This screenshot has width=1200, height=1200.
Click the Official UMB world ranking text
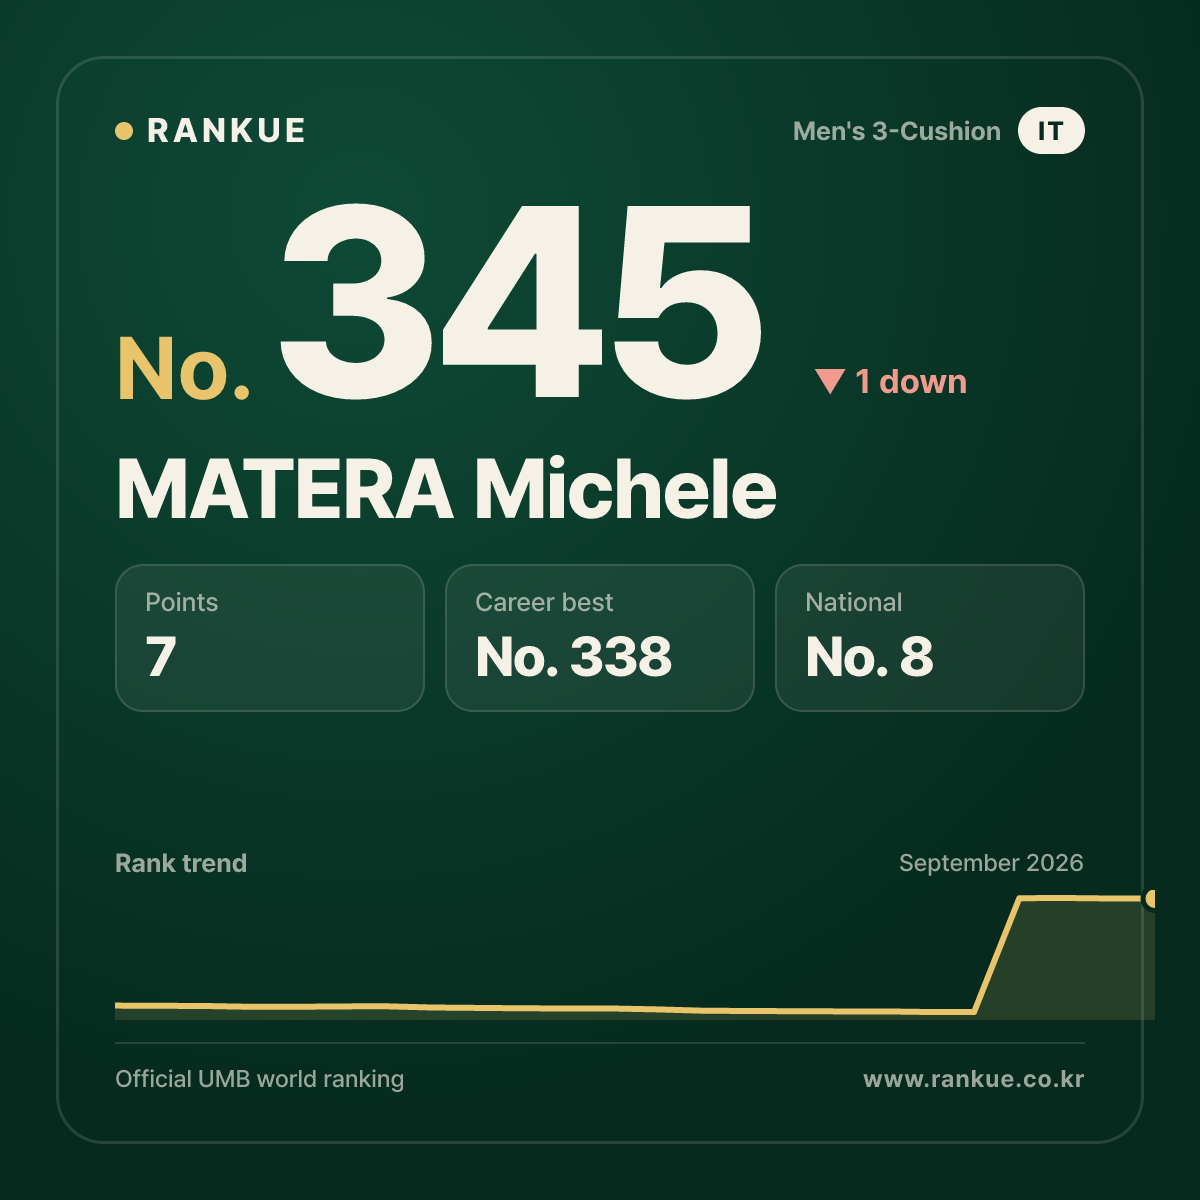pyautogui.click(x=260, y=1079)
